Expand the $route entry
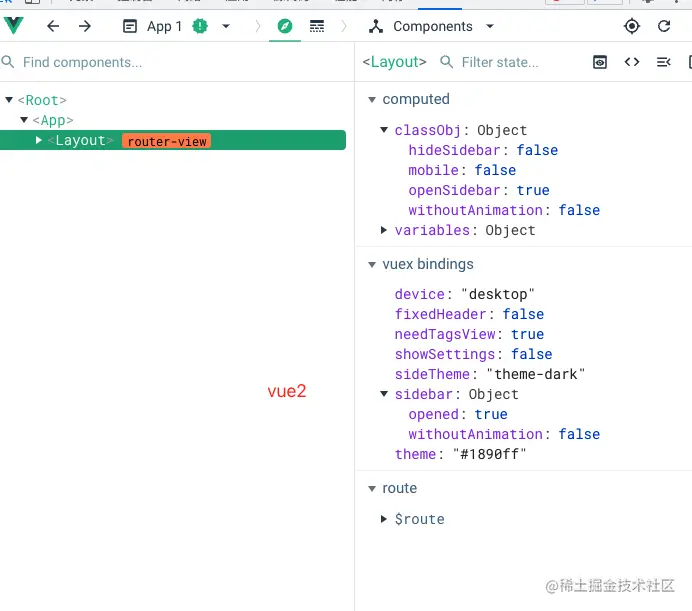Image resolution: width=692 pixels, height=611 pixels. pyautogui.click(x=384, y=519)
